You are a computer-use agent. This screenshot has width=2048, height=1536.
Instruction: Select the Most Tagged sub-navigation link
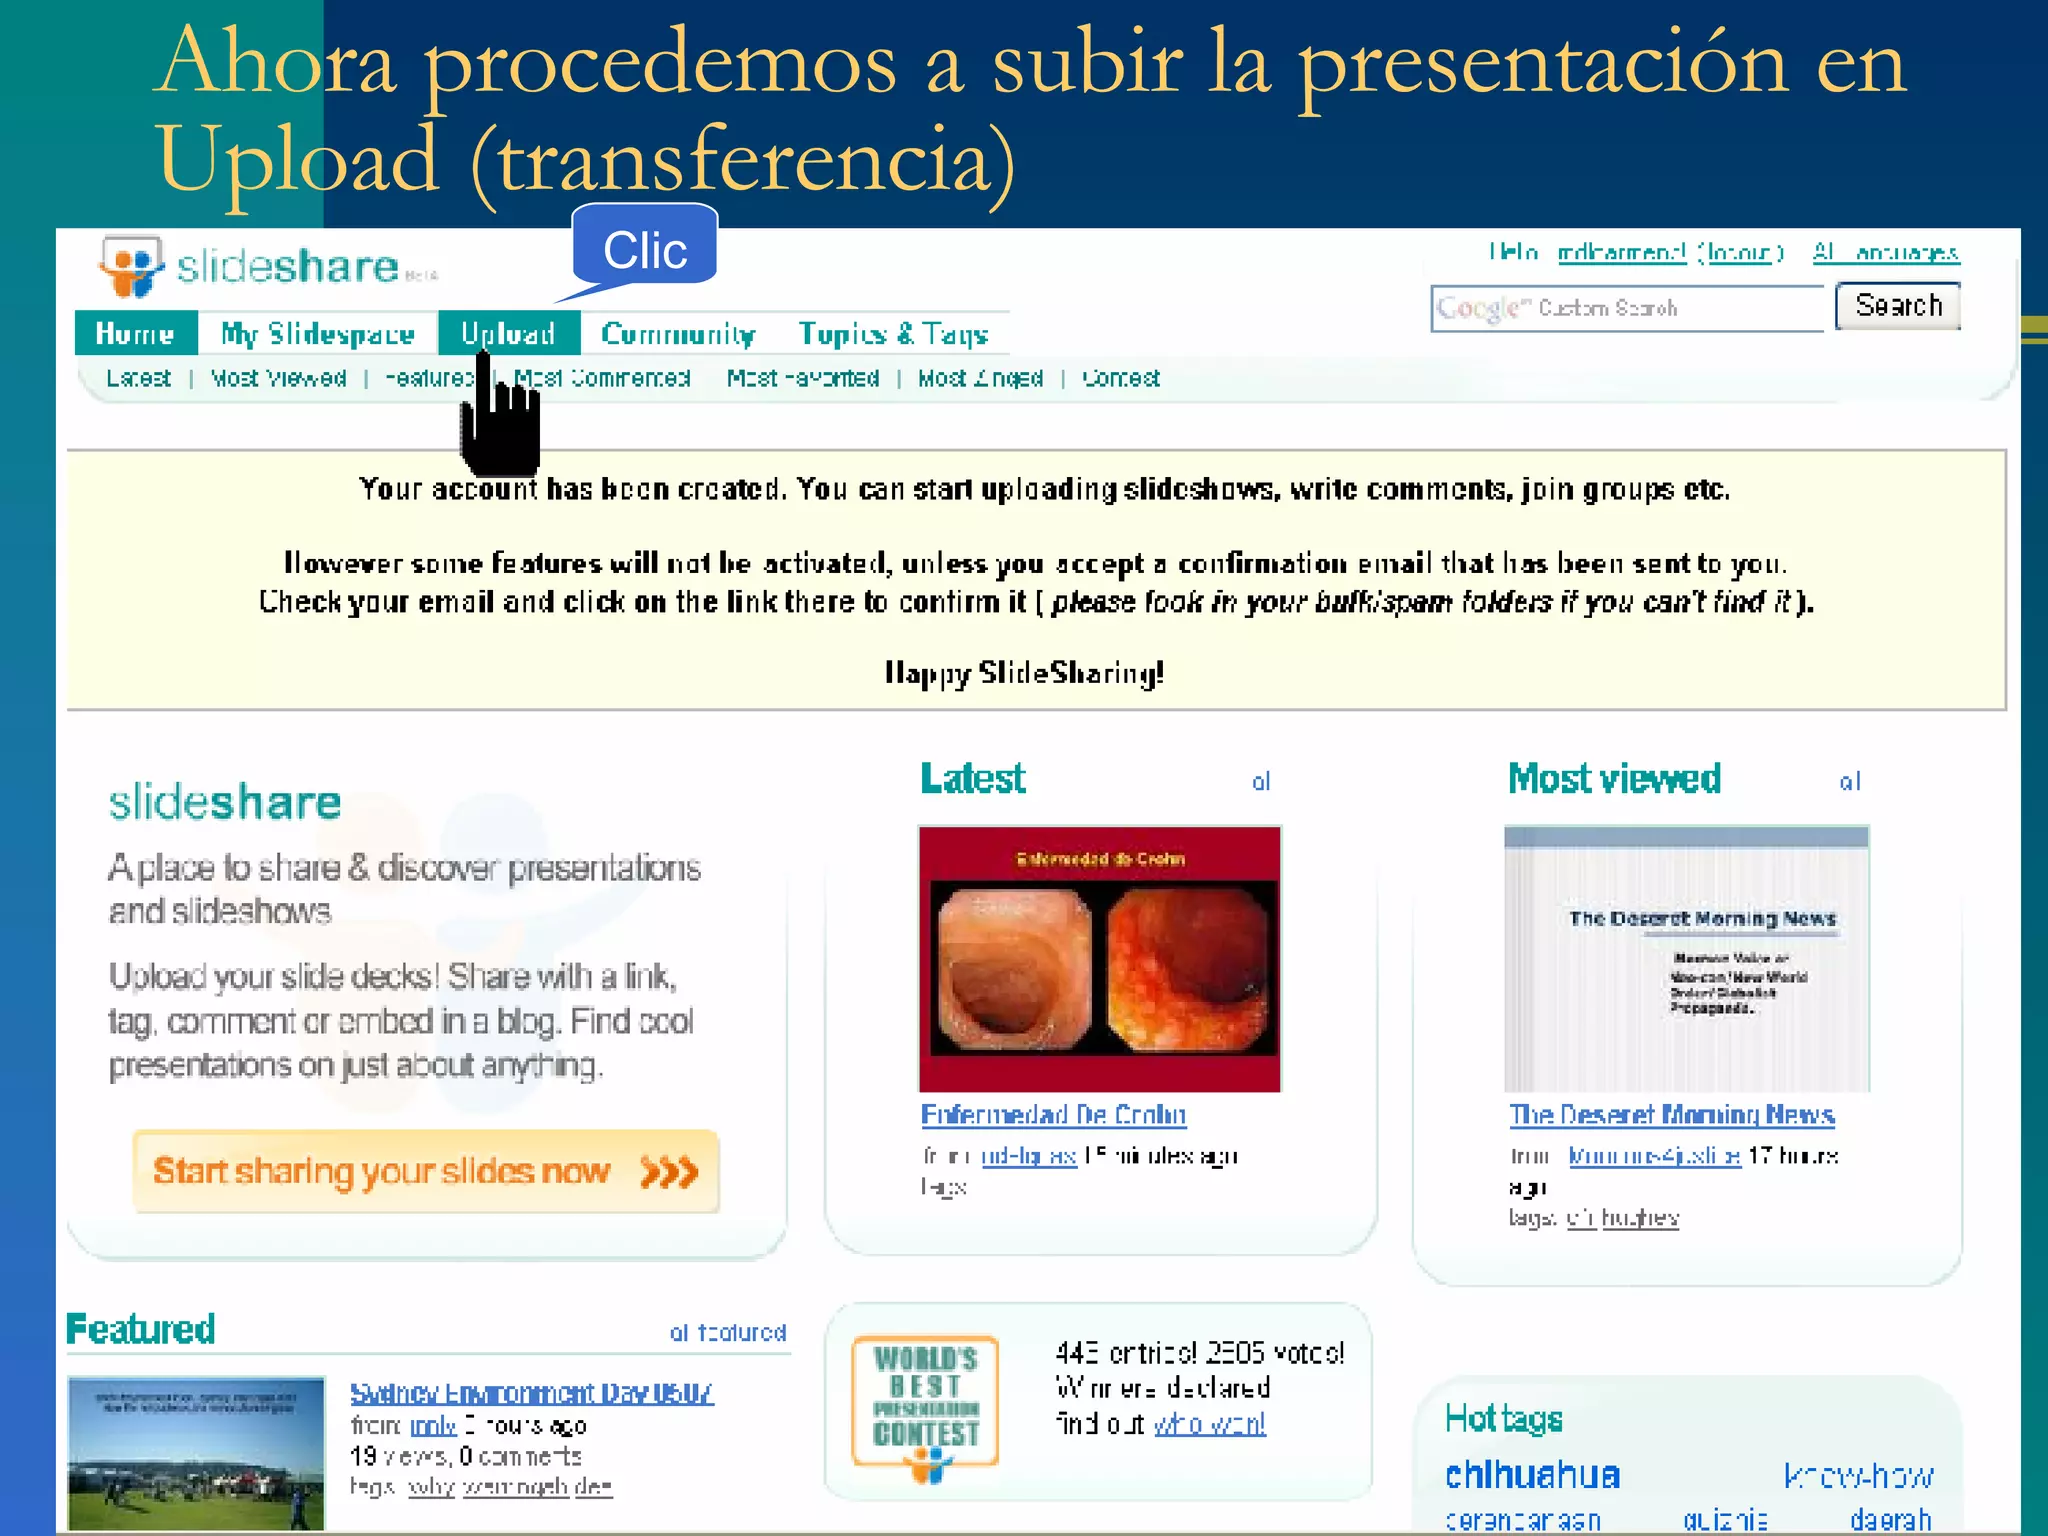click(980, 378)
